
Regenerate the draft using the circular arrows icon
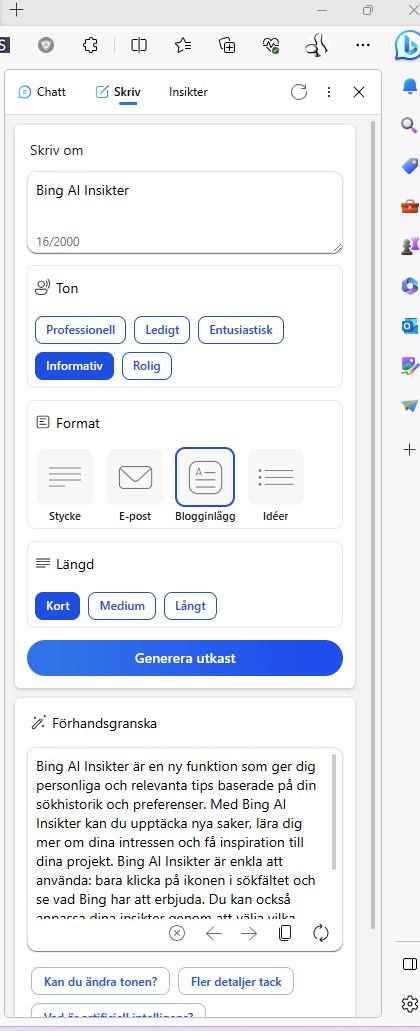[x=321, y=933]
